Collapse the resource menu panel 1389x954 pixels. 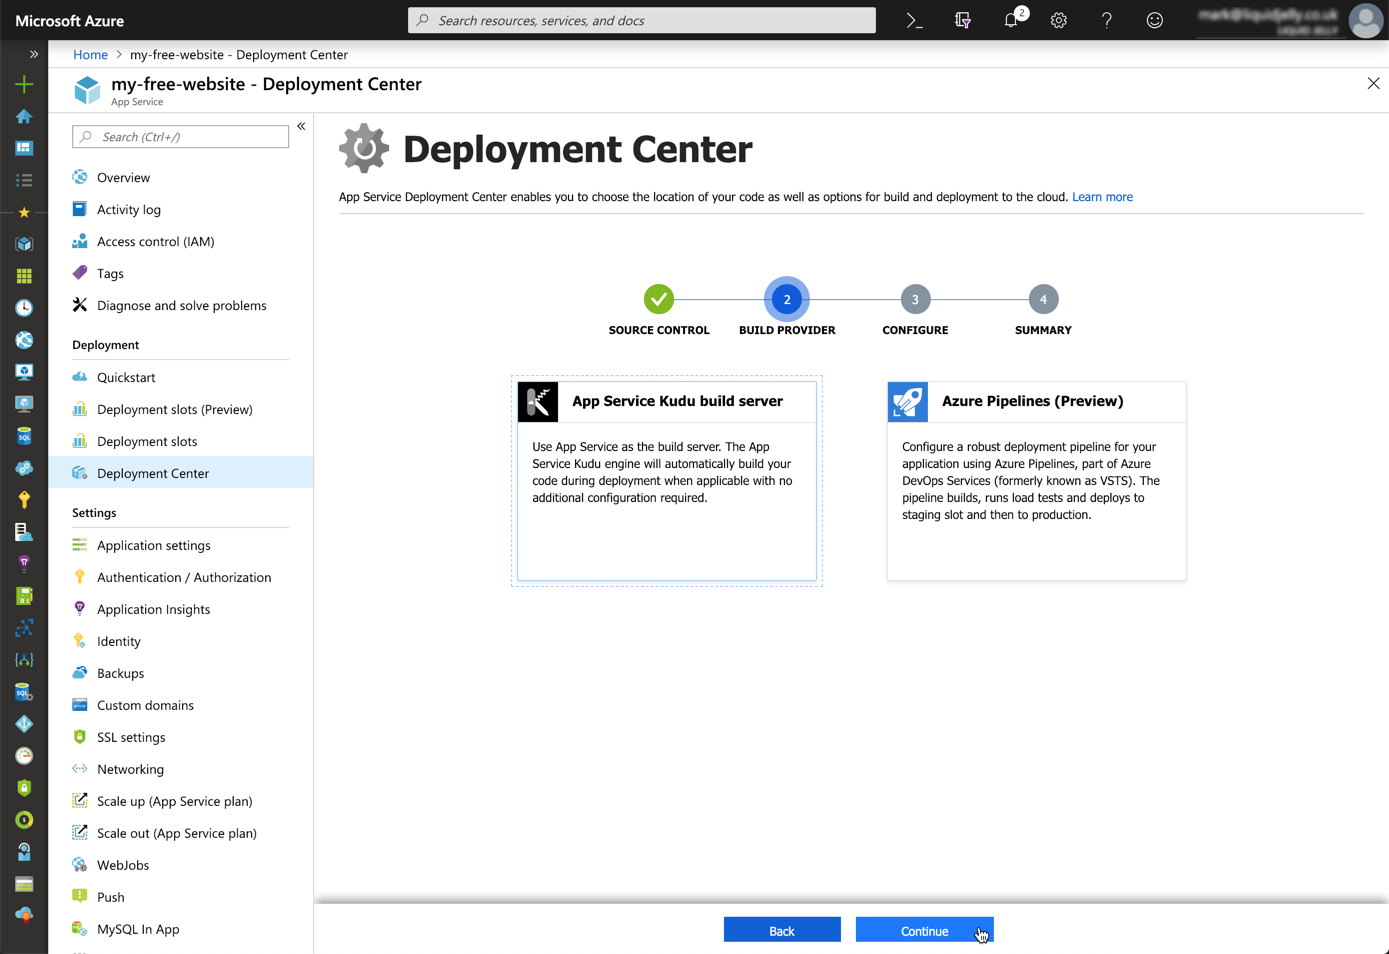pos(301,127)
